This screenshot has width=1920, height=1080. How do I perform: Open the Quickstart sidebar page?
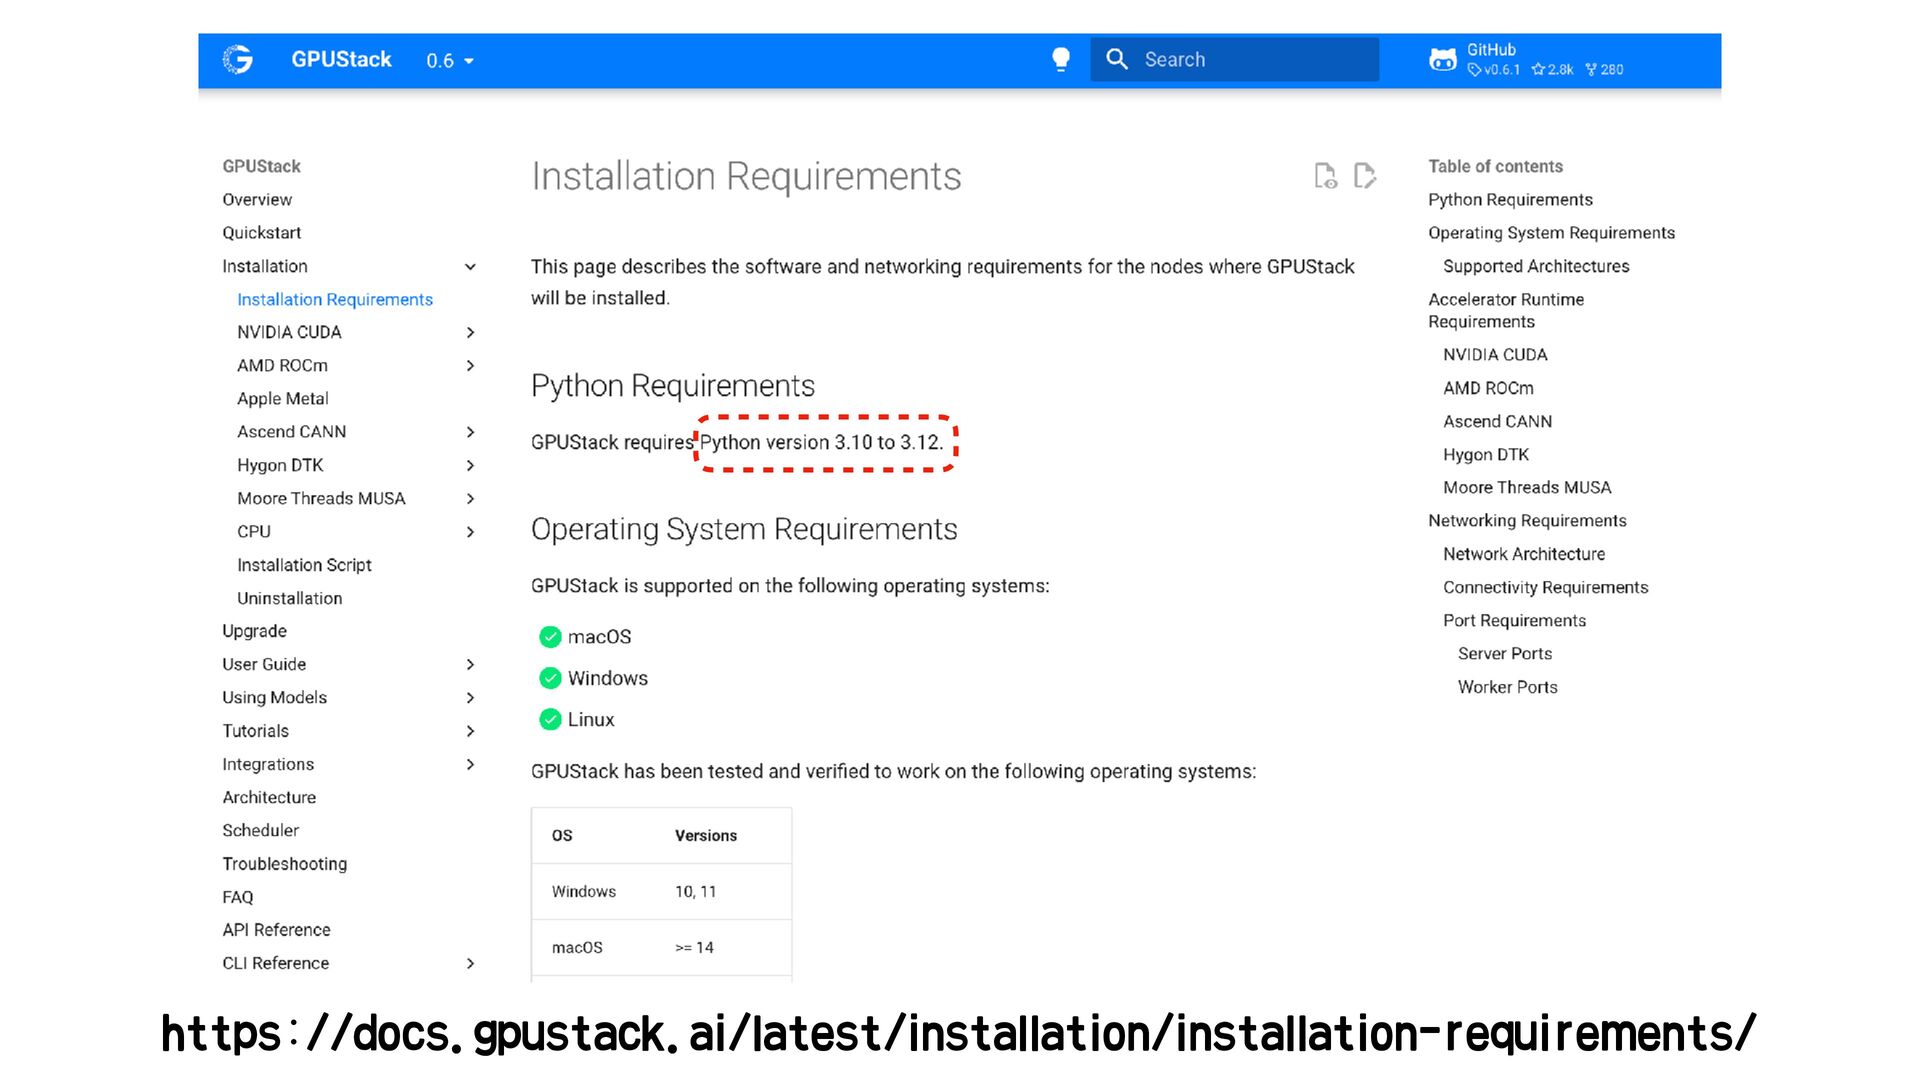pos(261,233)
